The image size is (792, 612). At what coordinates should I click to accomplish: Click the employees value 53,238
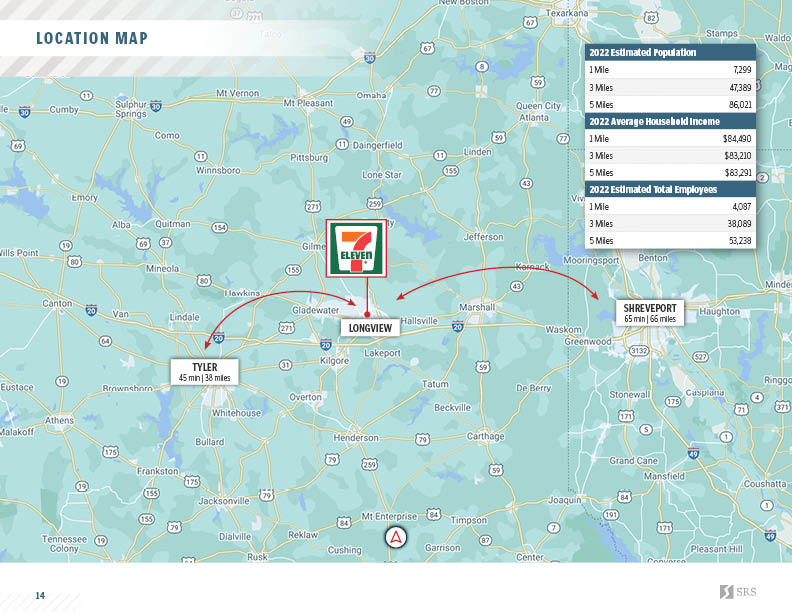click(740, 241)
